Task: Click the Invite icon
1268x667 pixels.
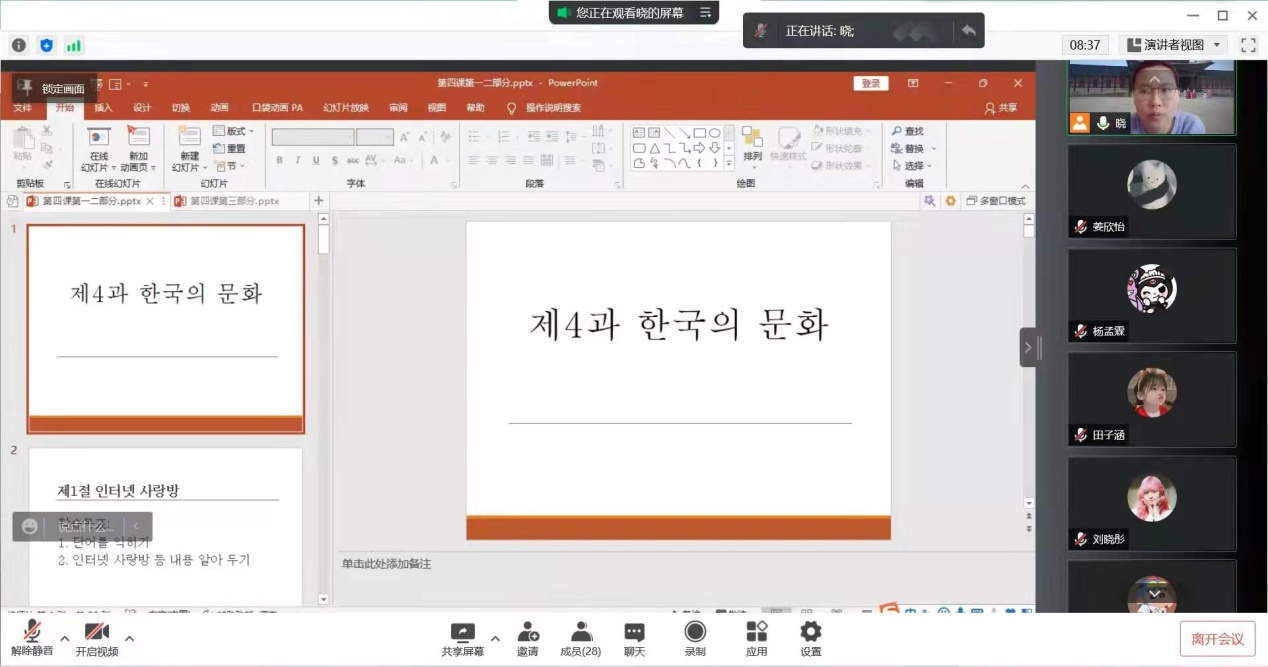Action: tap(527, 638)
